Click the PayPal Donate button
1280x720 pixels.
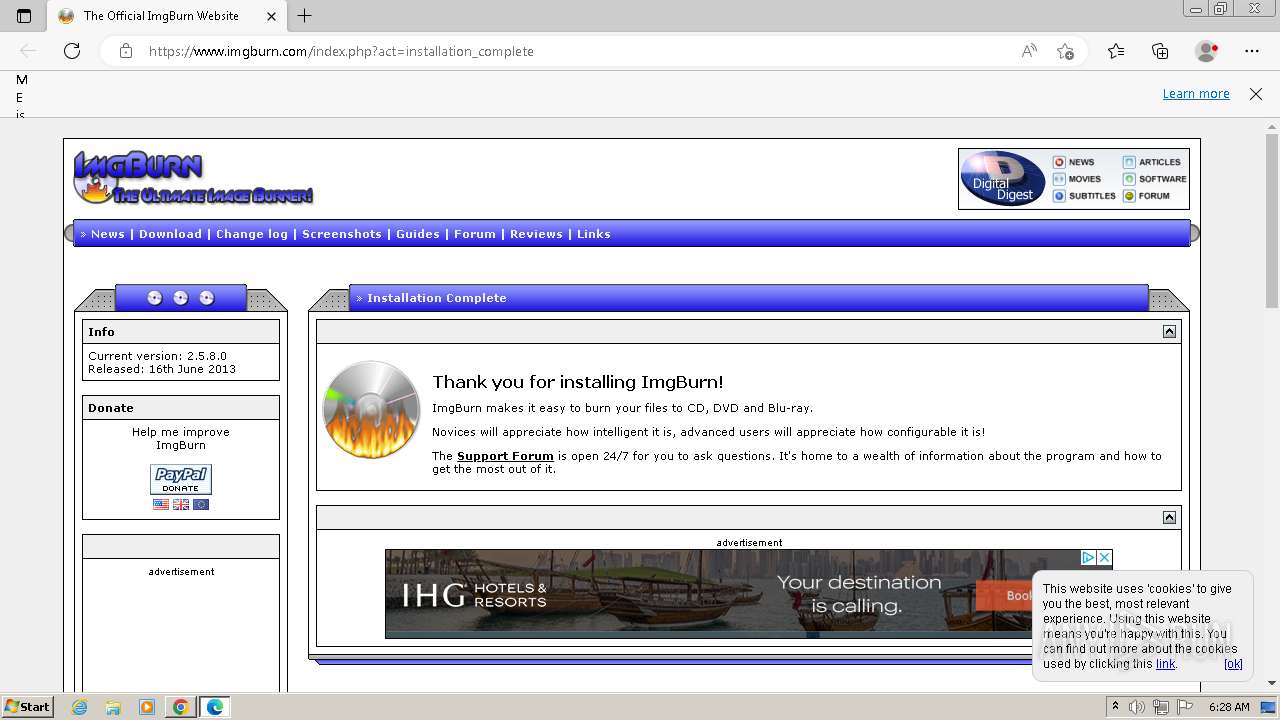(x=181, y=479)
